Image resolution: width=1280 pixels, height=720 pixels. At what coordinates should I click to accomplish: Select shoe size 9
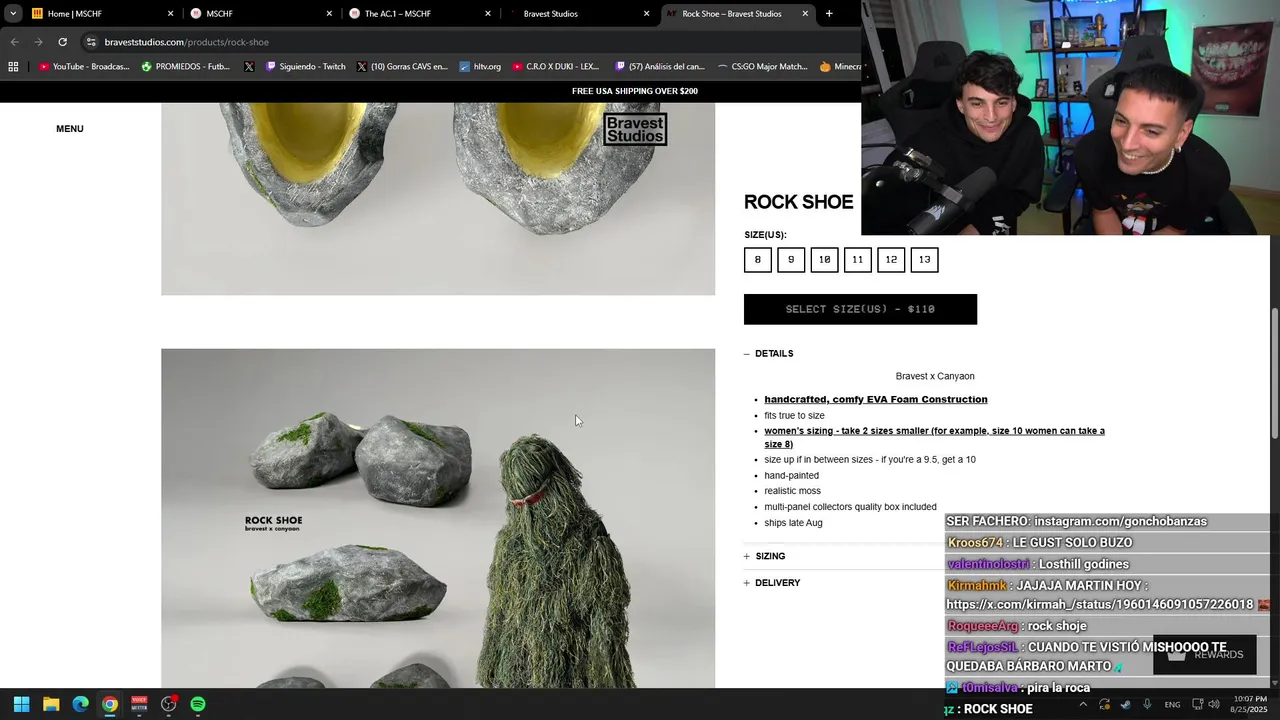pos(791,260)
